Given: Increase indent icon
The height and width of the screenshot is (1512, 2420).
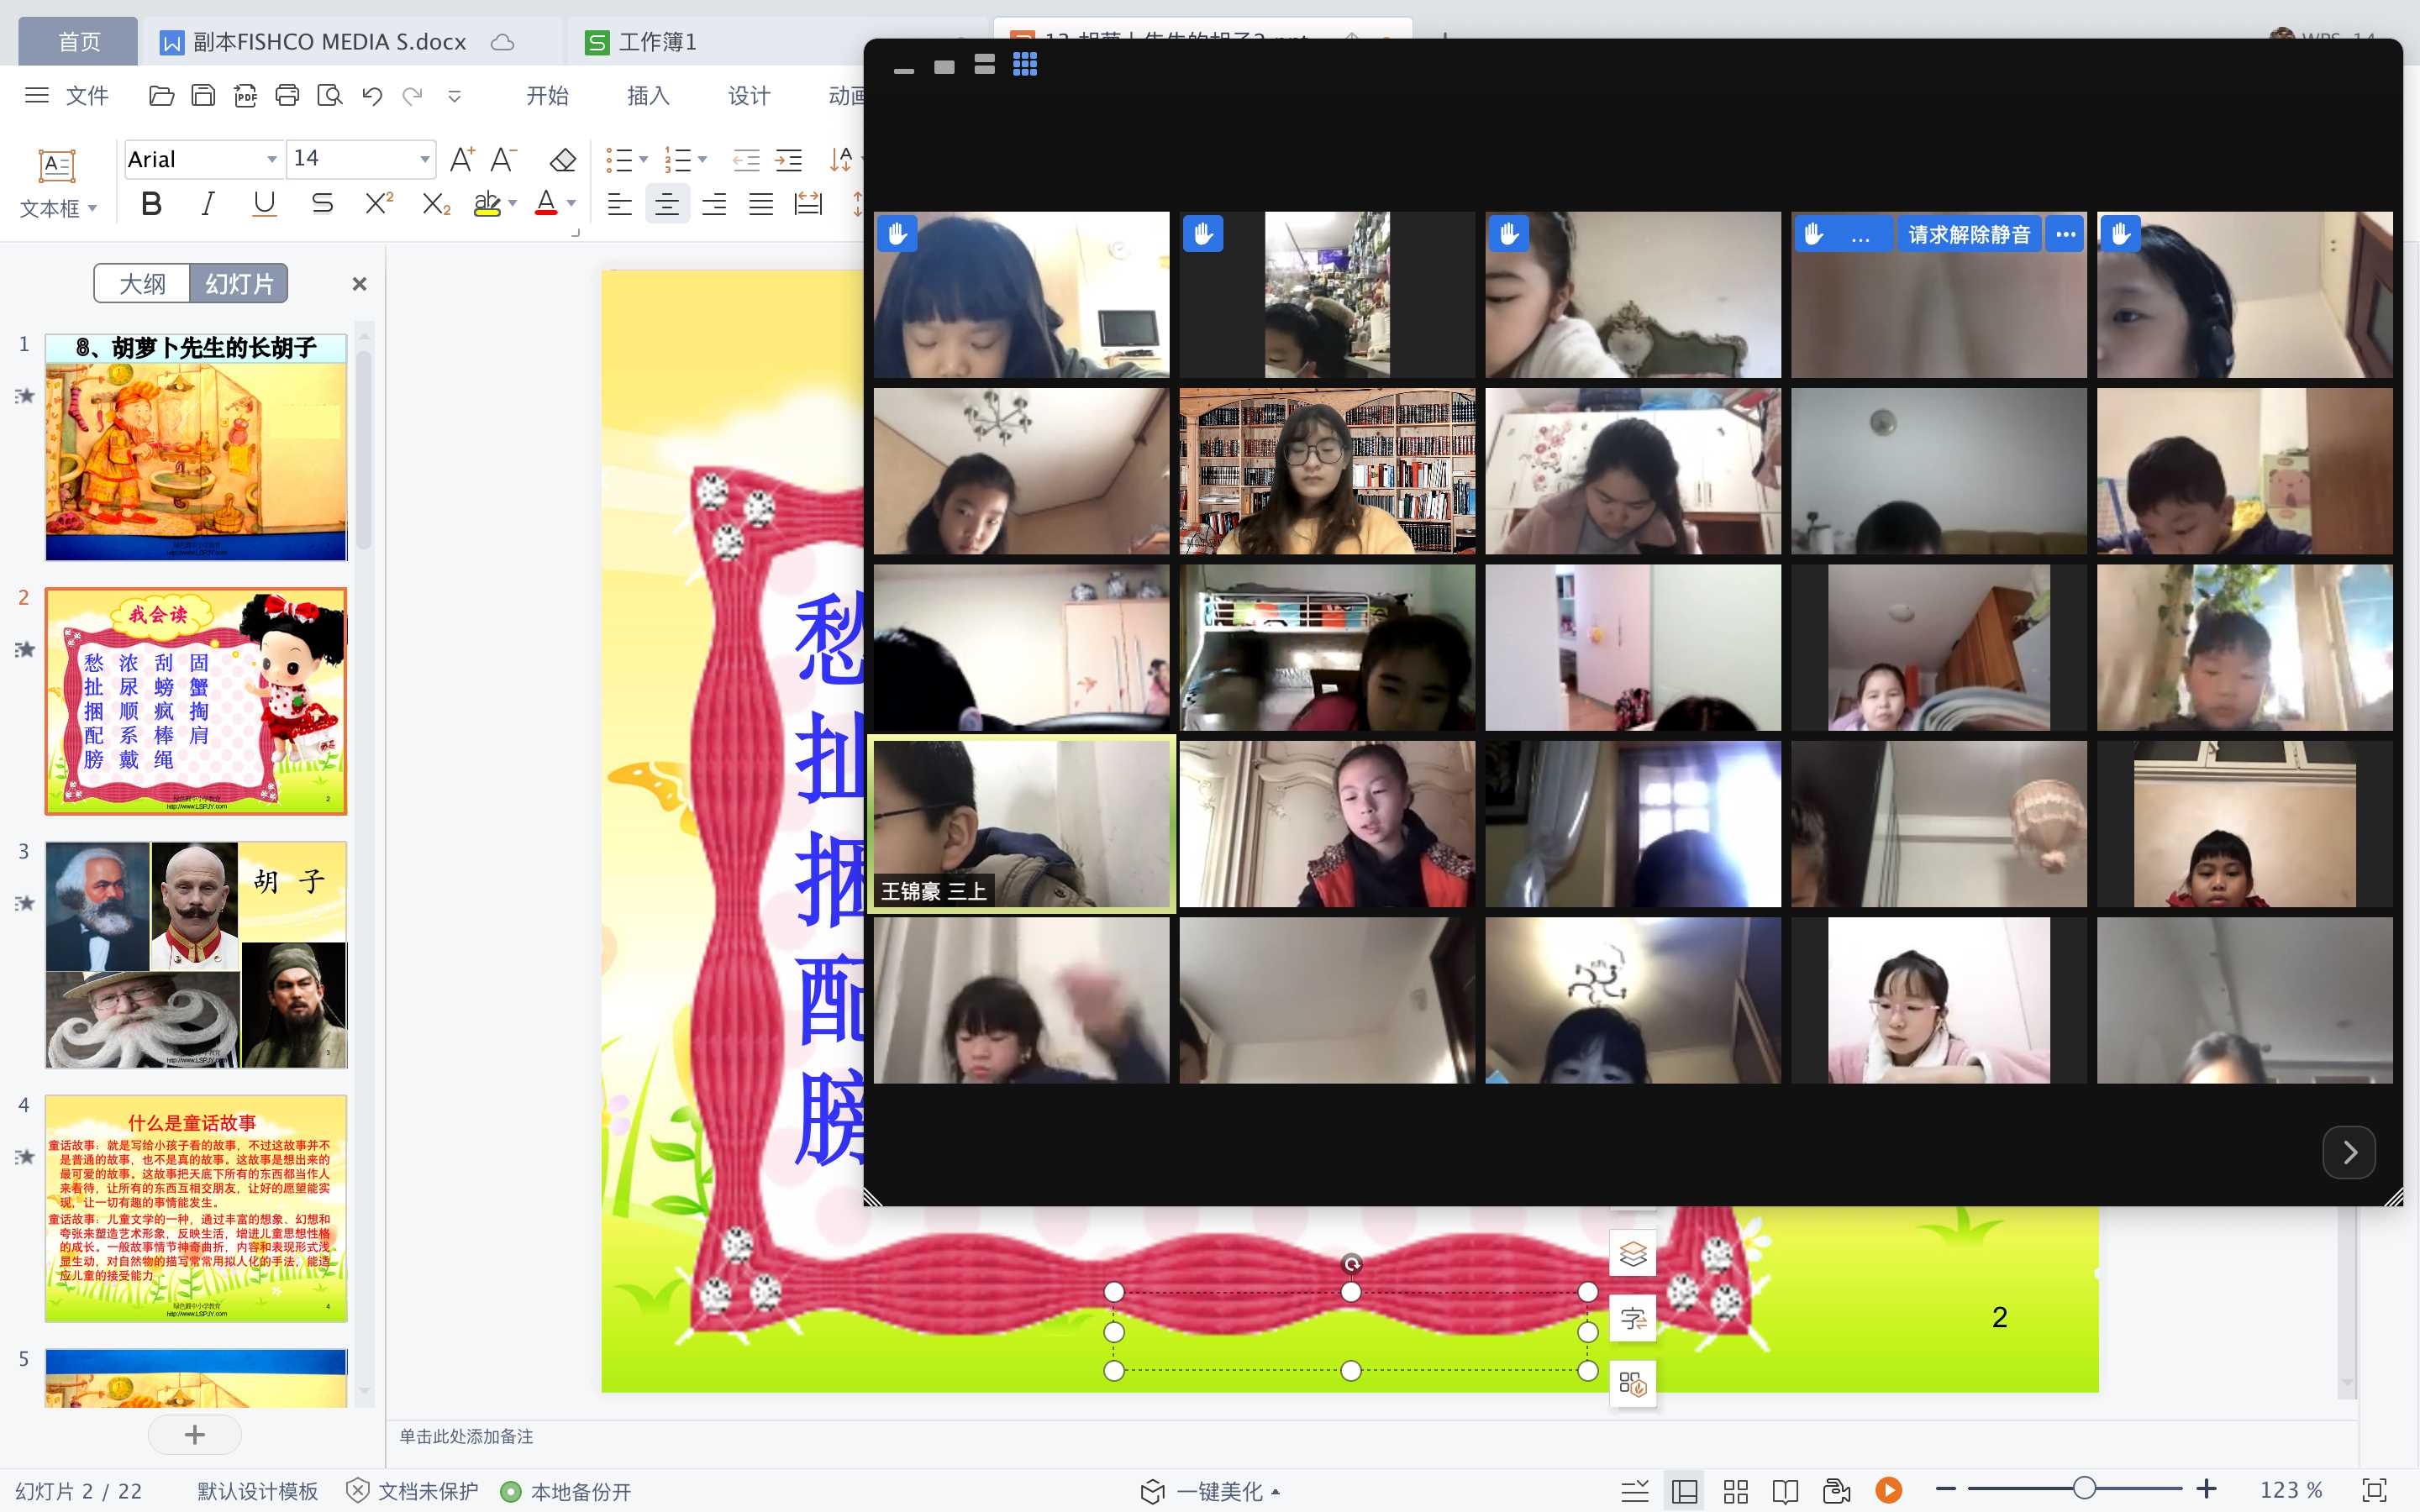Looking at the screenshot, I should [x=789, y=160].
